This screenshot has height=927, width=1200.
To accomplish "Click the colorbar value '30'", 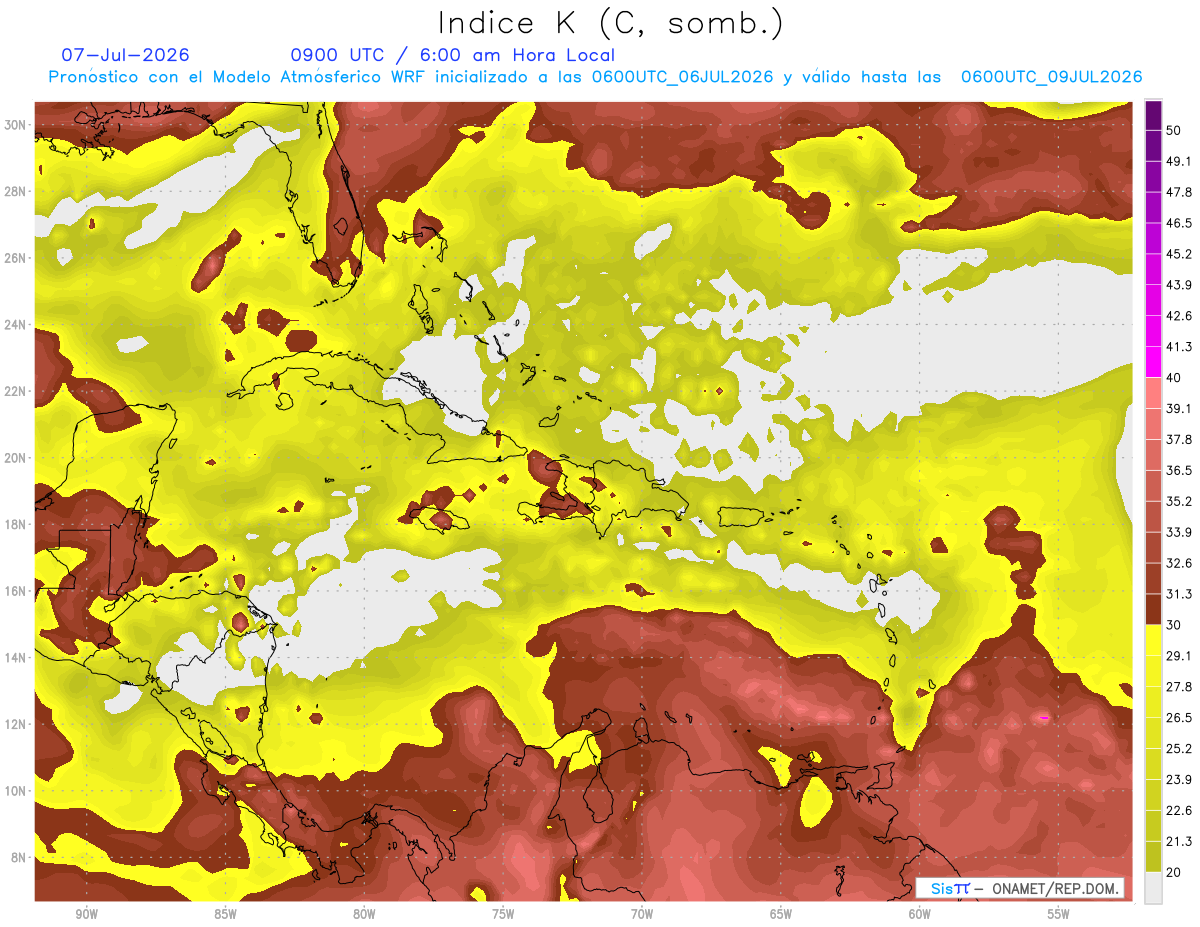I will [x=1176, y=625].
